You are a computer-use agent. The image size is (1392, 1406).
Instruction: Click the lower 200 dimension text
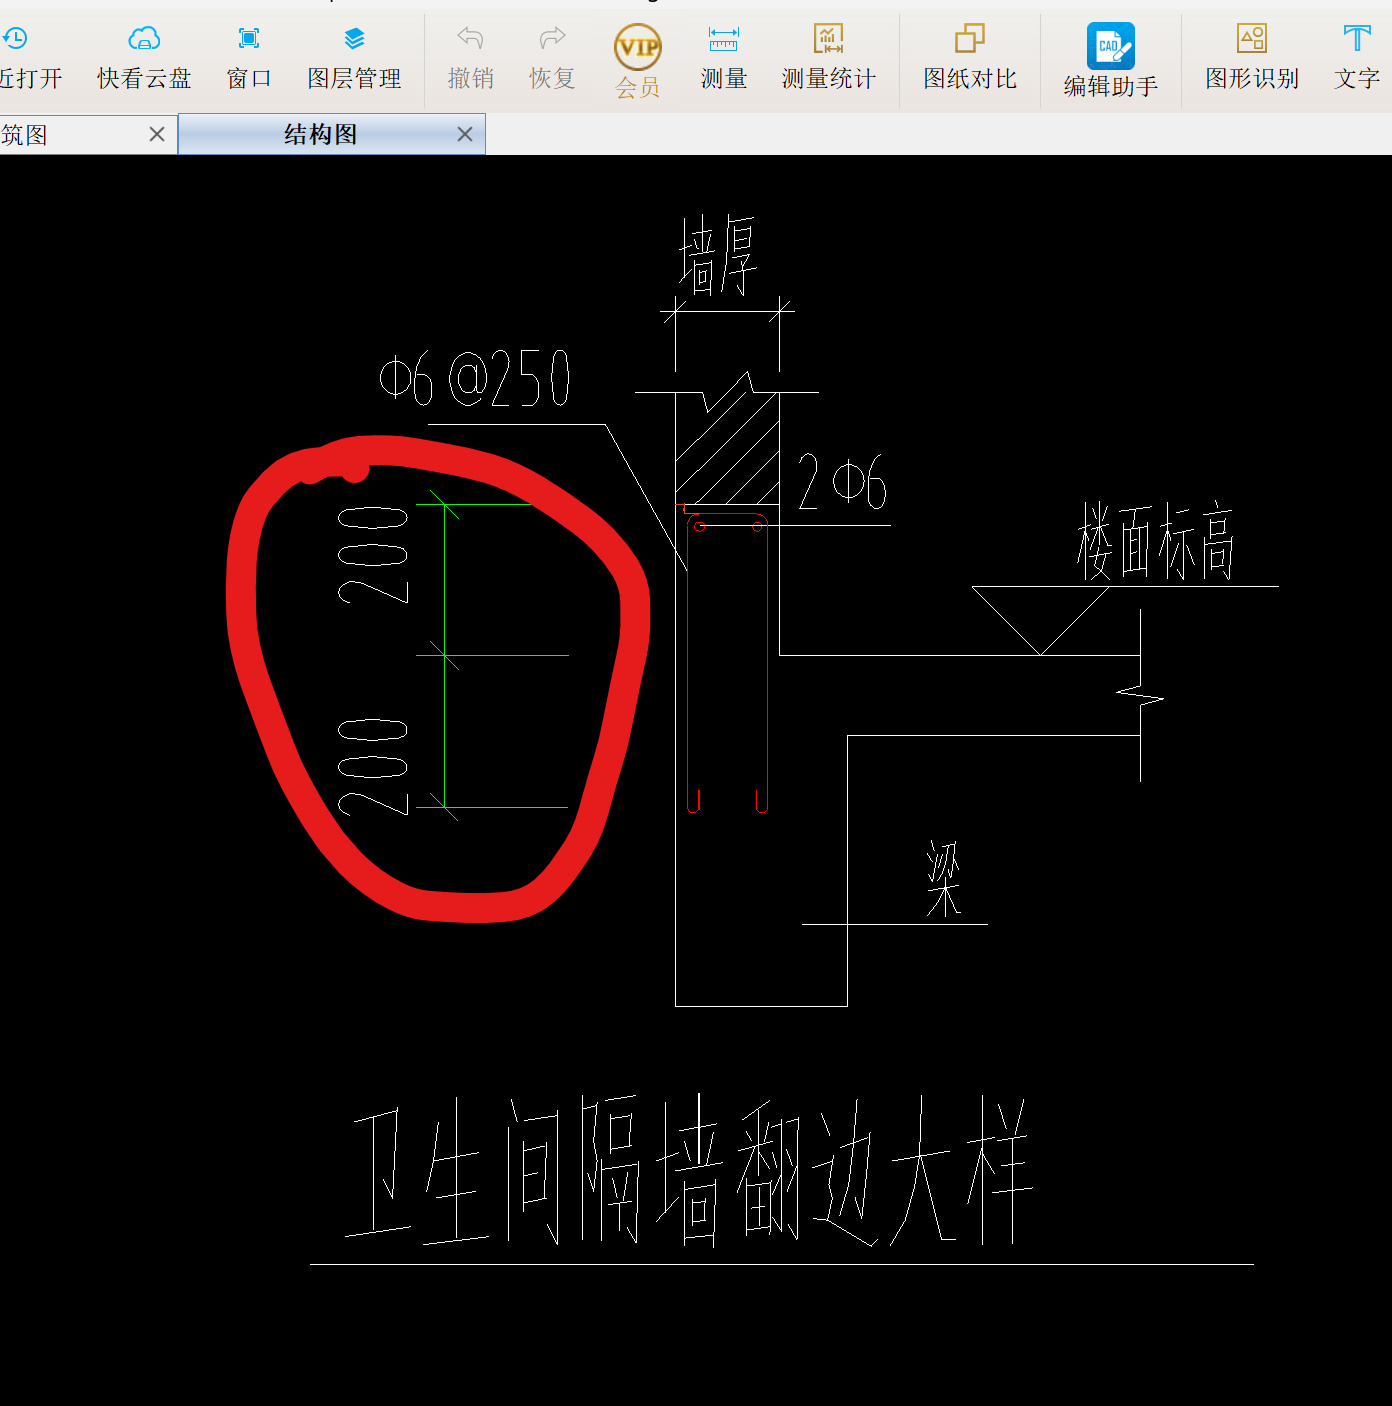coord(373,767)
